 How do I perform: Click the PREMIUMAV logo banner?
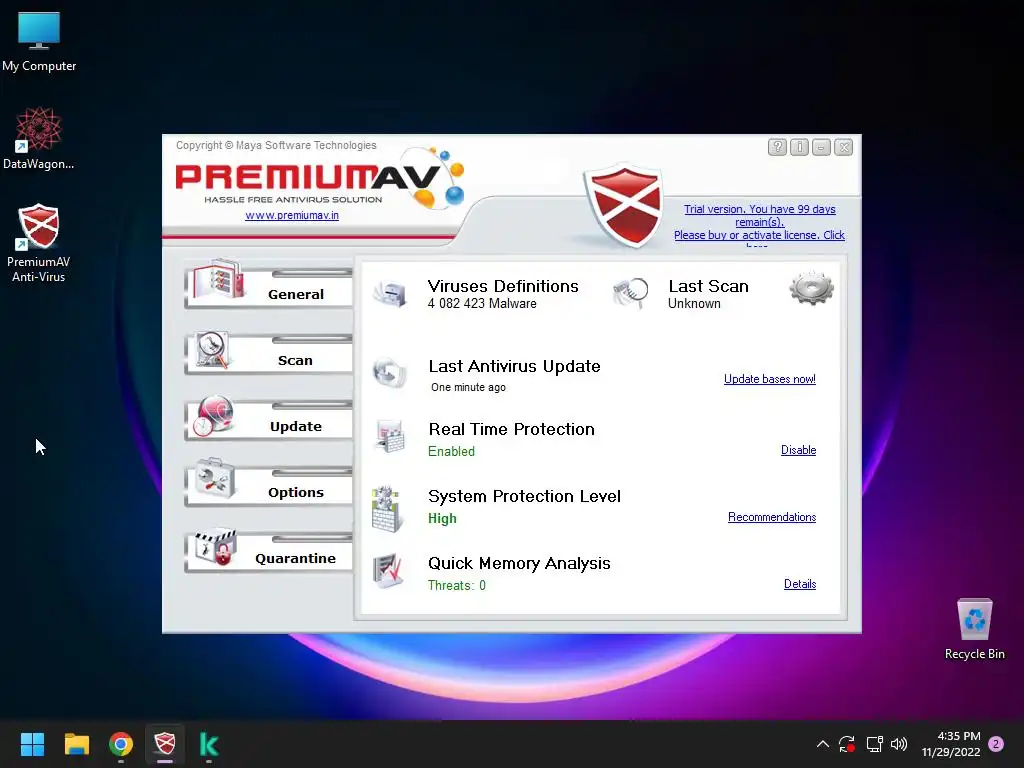tap(320, 178)
